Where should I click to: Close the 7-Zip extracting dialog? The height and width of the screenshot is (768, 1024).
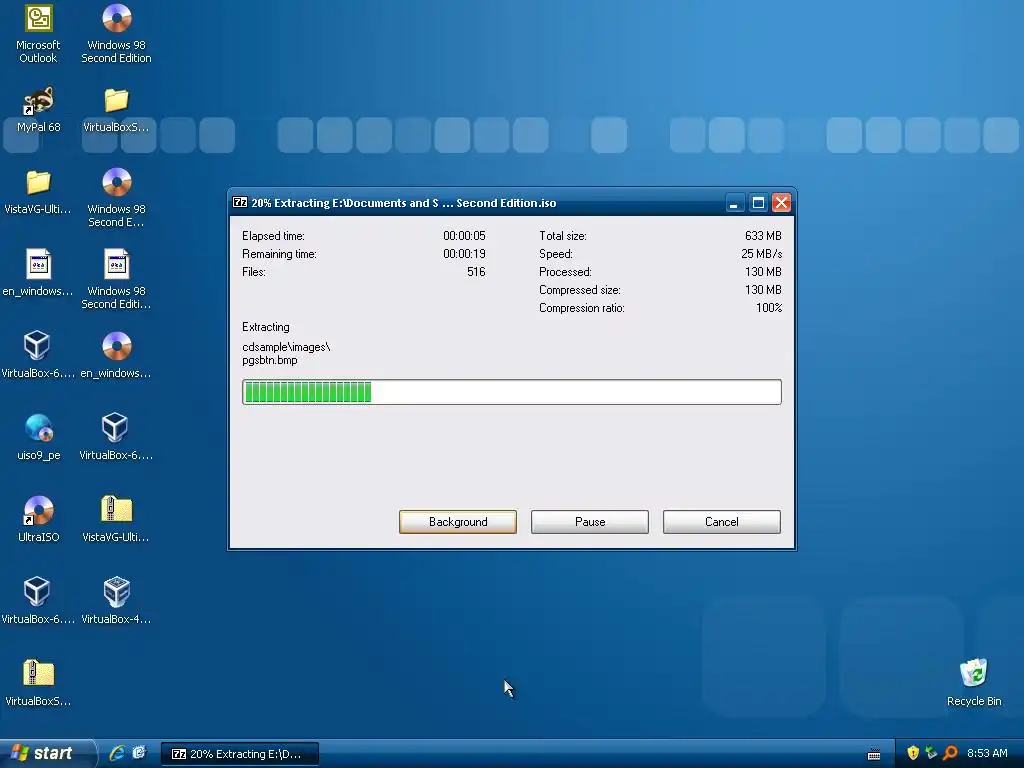(781, 202)
